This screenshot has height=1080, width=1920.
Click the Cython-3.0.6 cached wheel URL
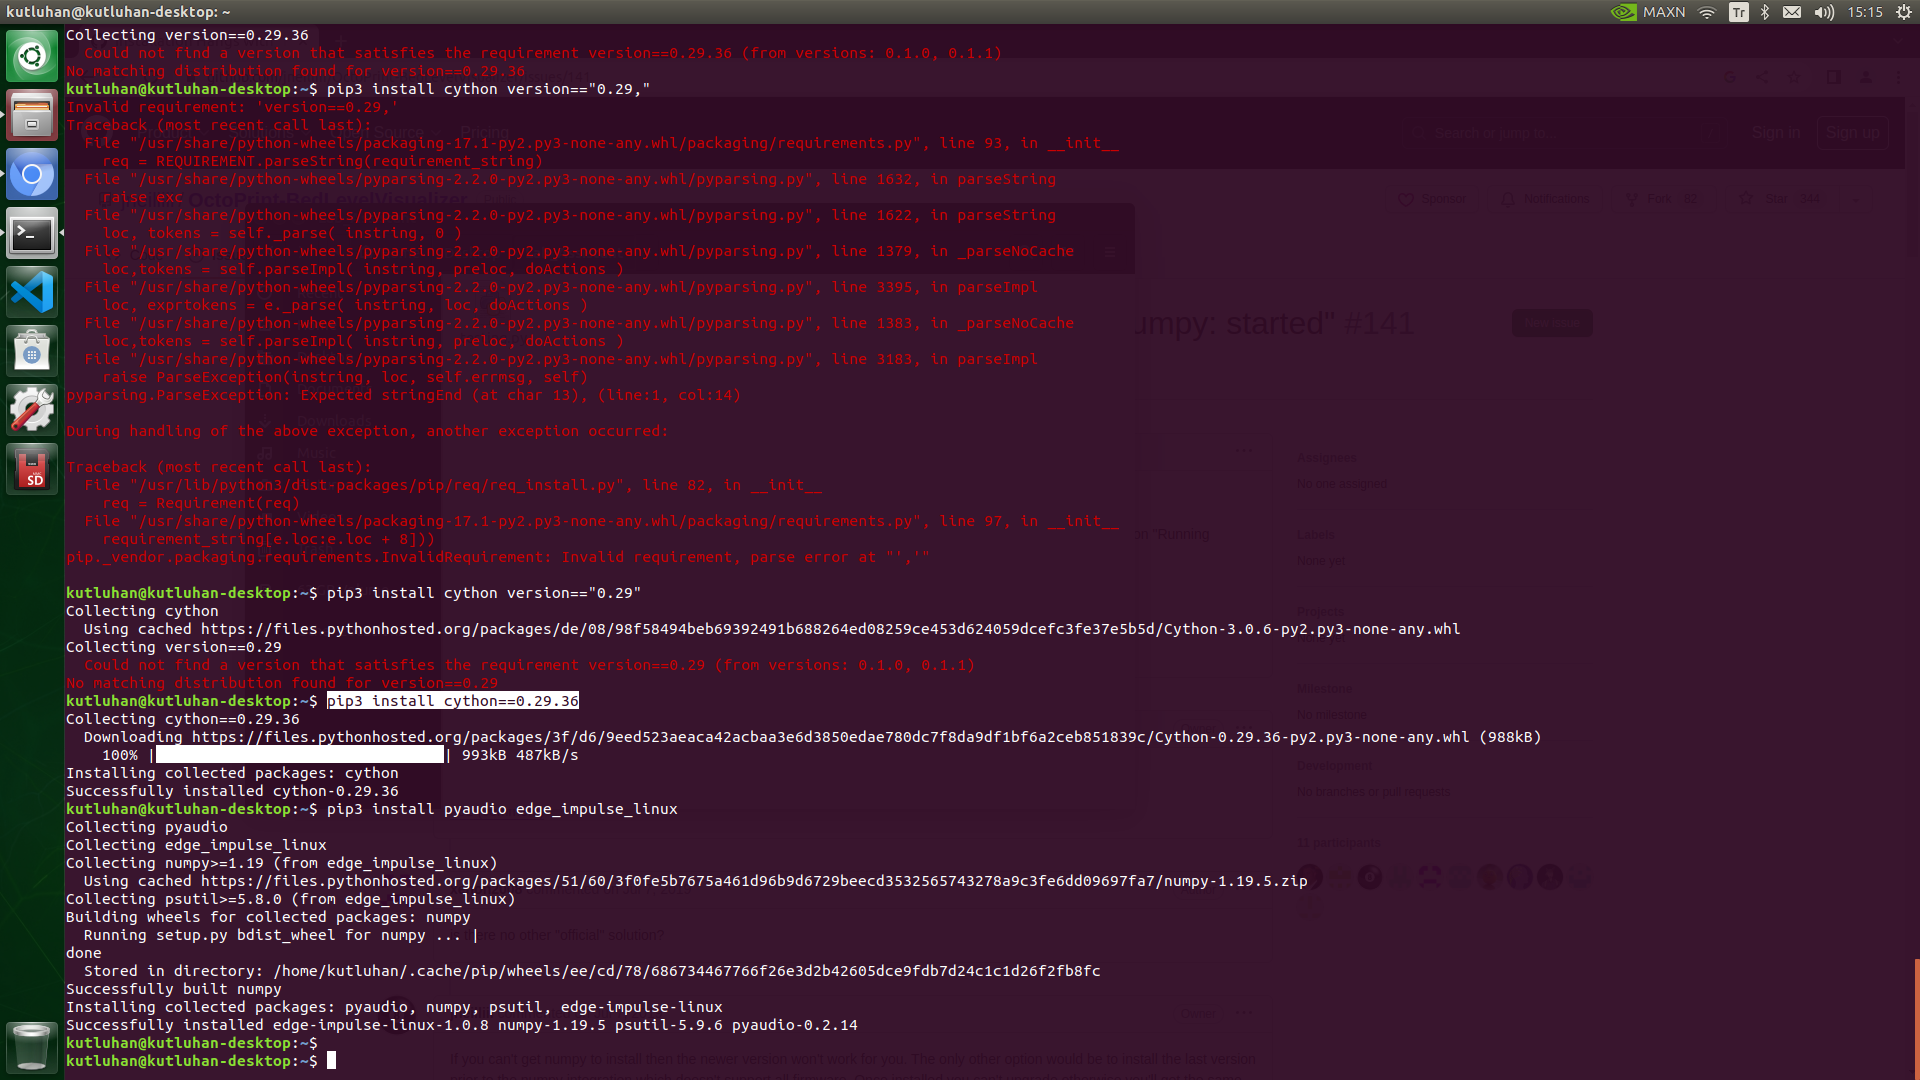[x=830, y=629]
